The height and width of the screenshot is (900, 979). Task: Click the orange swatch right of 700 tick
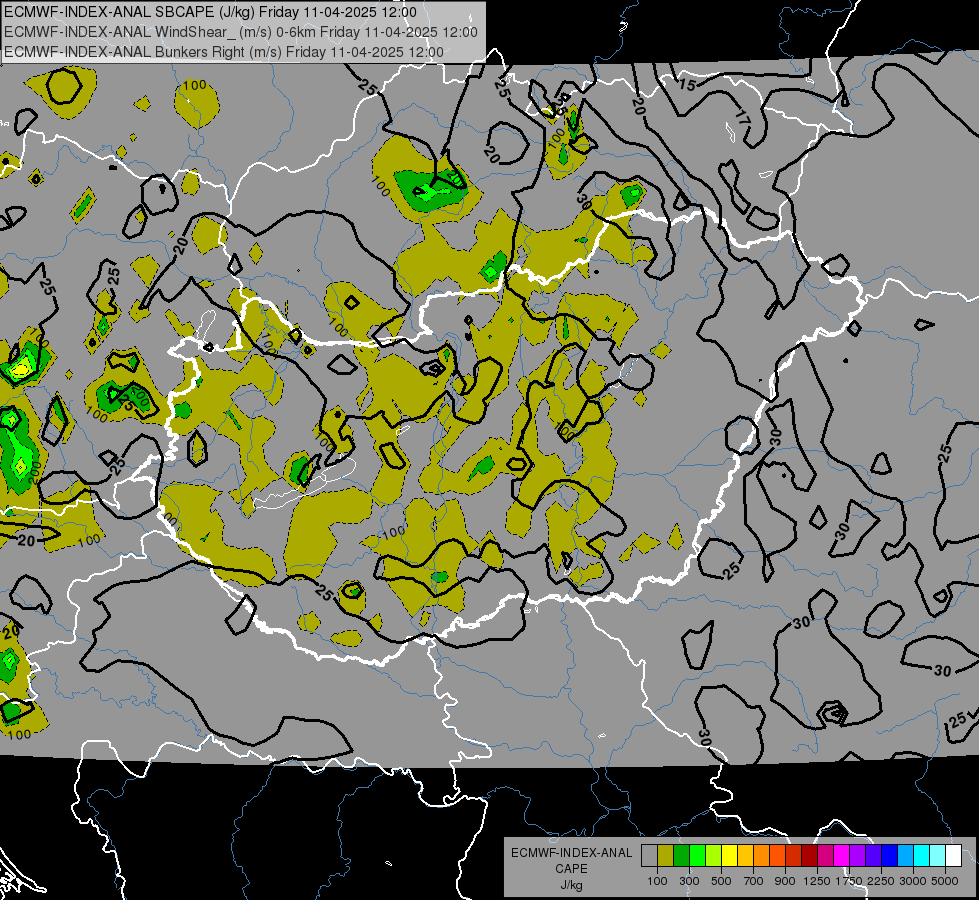click(761, 856)
